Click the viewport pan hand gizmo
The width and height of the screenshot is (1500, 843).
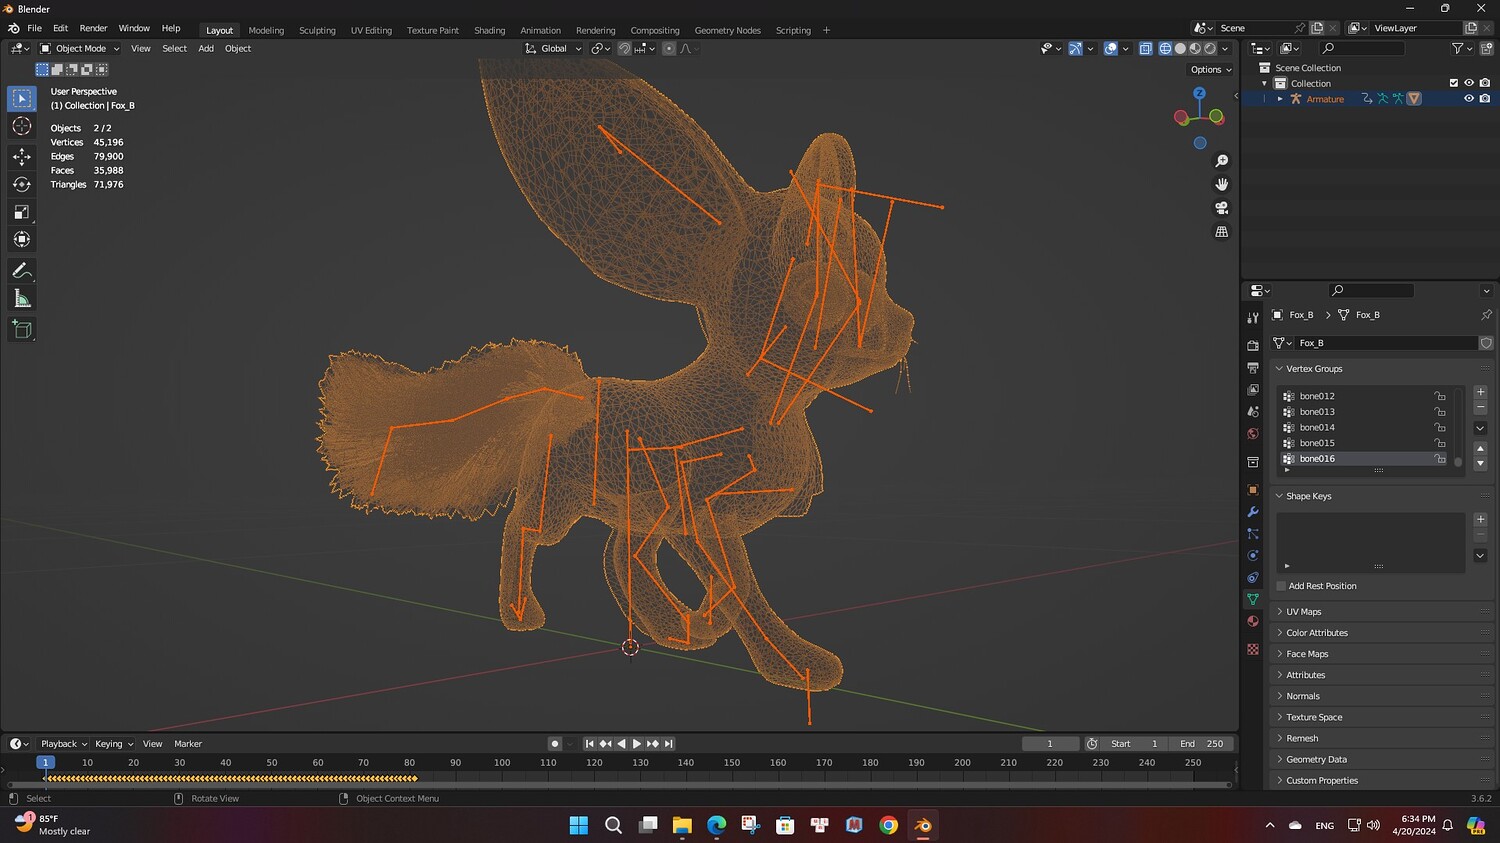coord(1221,184)
